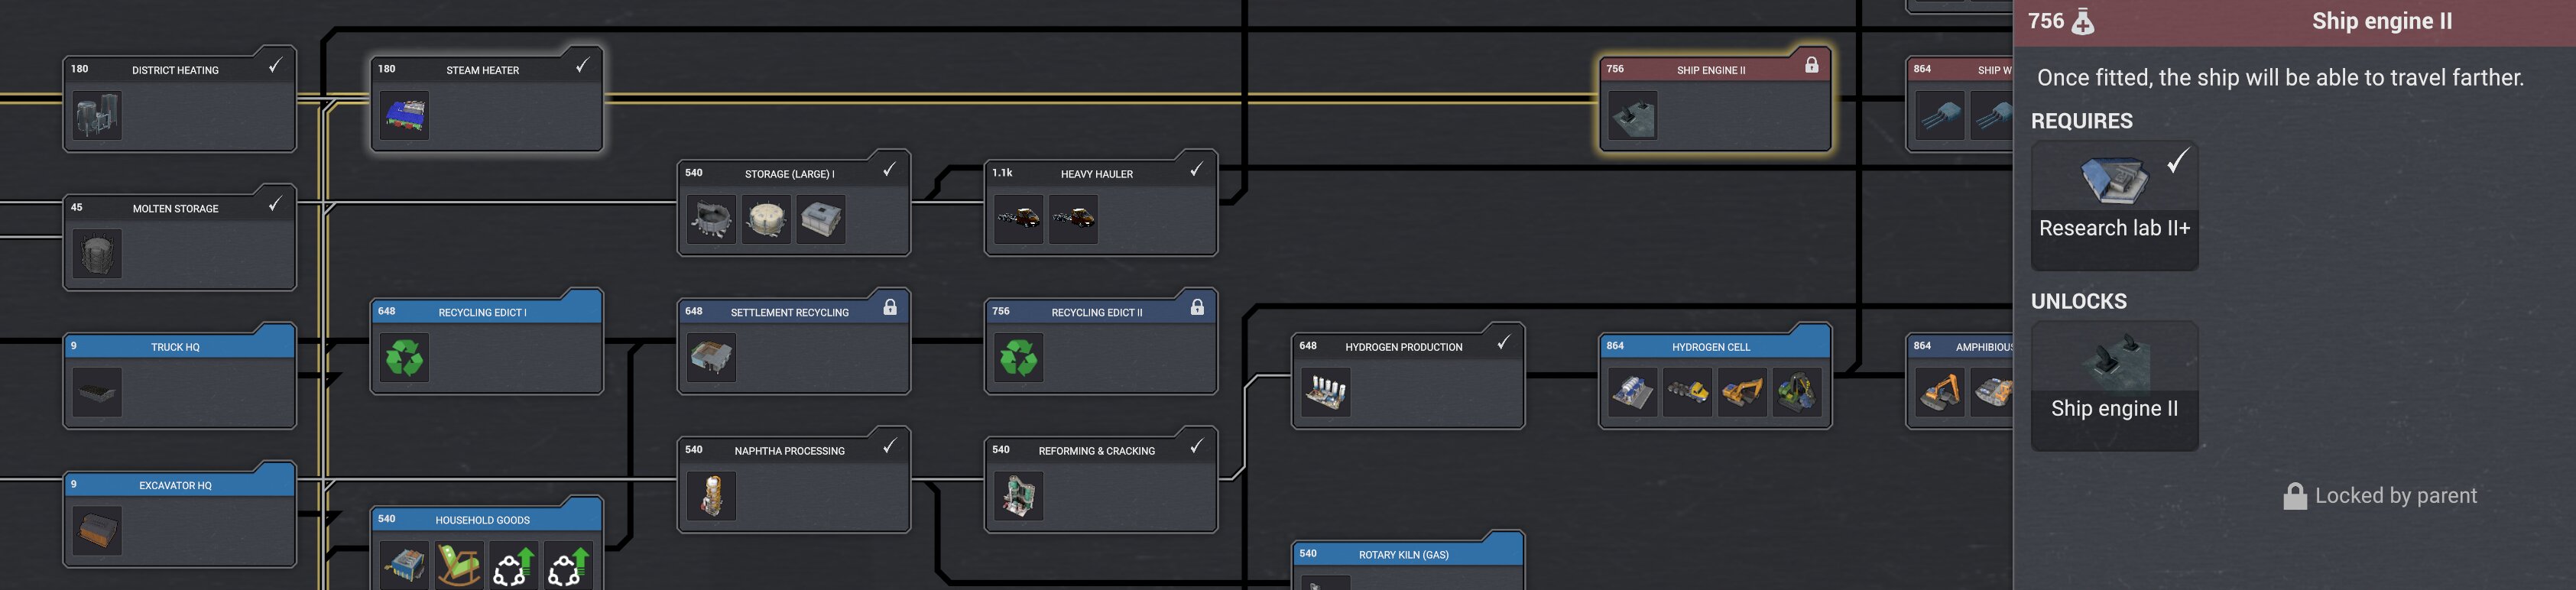Select the Settlement Recycling building icon

(712, 357)
